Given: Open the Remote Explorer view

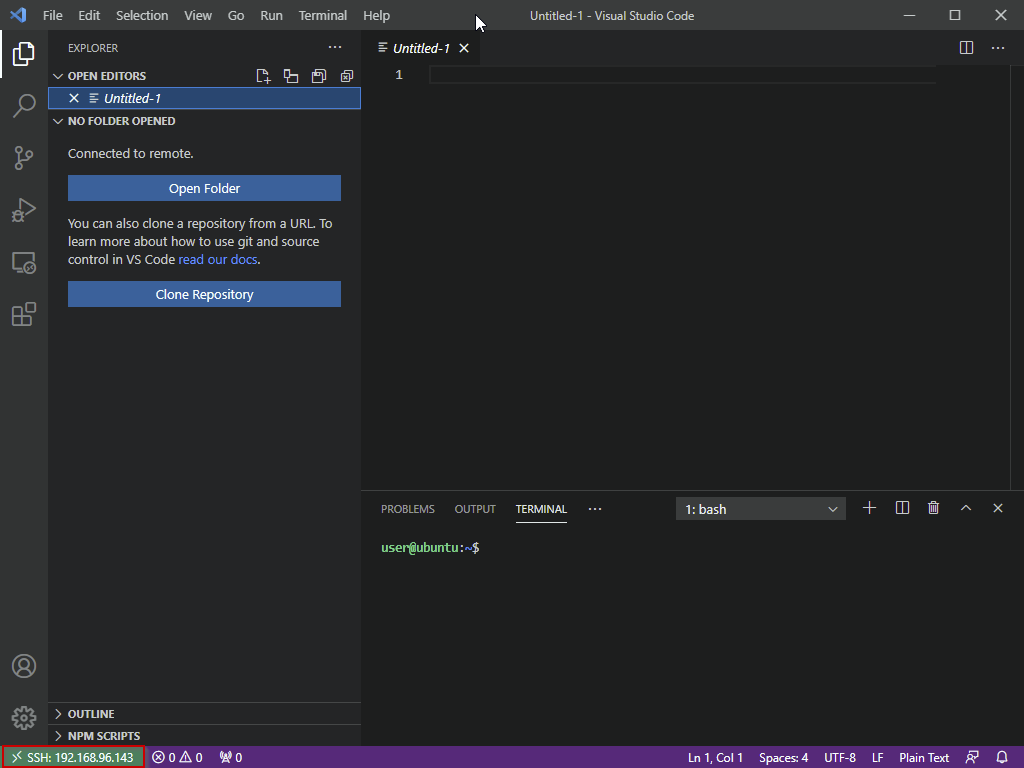Looking at the screenshot, I should click(x=24, y=263).
